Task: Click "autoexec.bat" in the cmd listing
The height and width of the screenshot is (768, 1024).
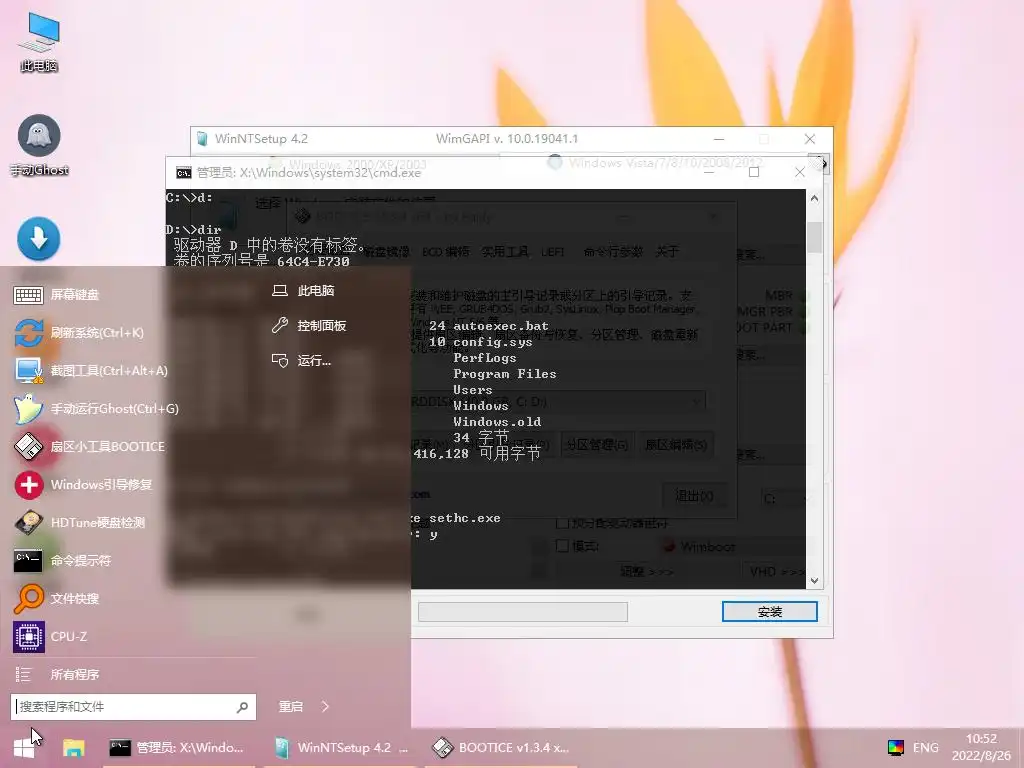Action: point(501,325)
